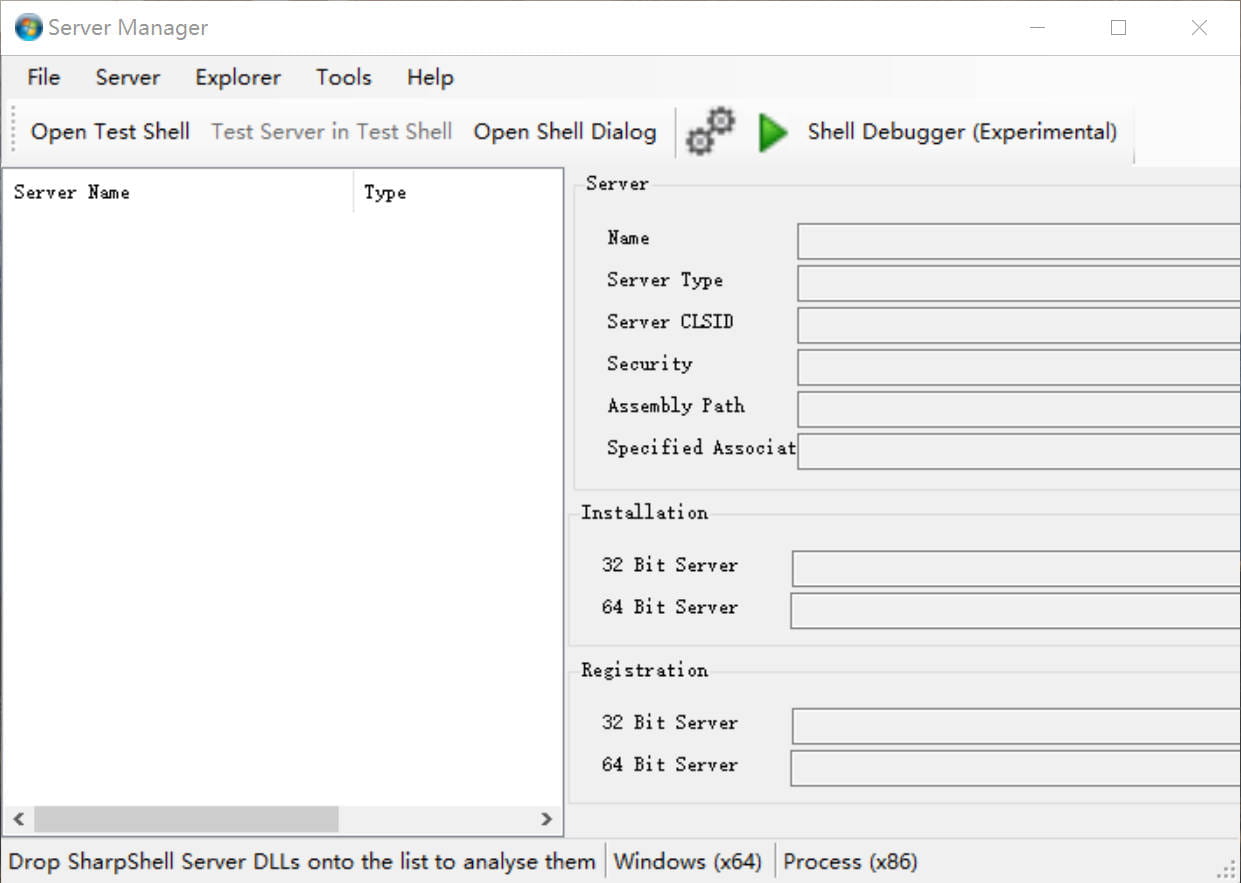Open the Explorer menu
This screenshot has width=1241, height=883.
click(x=238, y=77)
